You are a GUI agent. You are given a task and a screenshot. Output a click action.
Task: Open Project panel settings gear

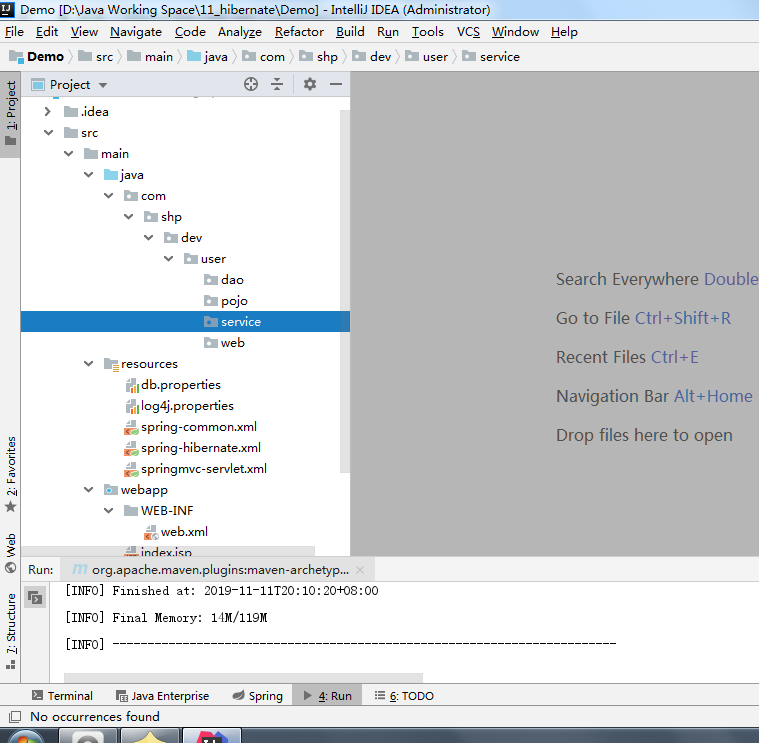(x=310, y=84)
